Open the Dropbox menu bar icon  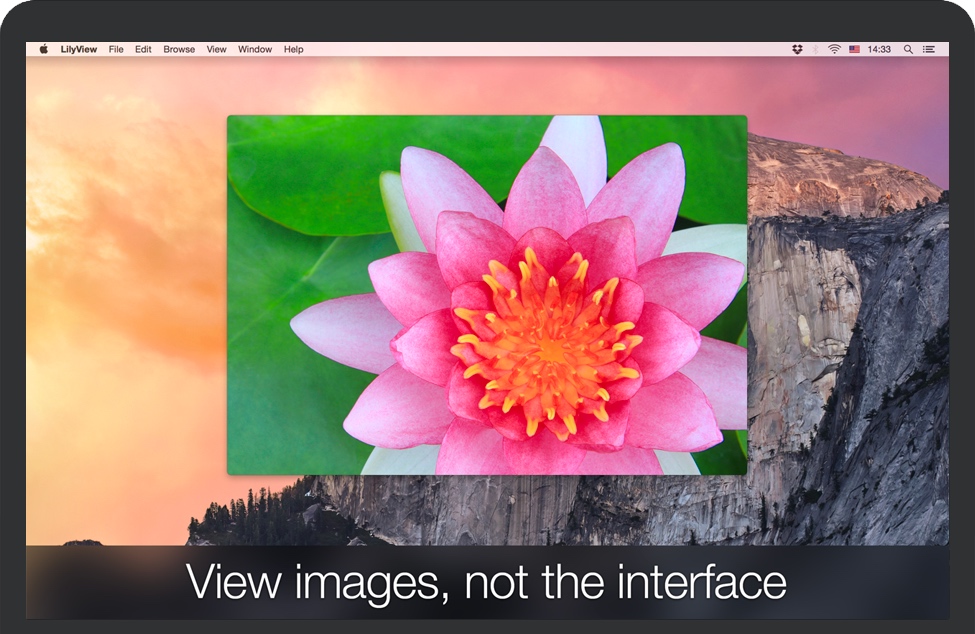coord(797,49)
